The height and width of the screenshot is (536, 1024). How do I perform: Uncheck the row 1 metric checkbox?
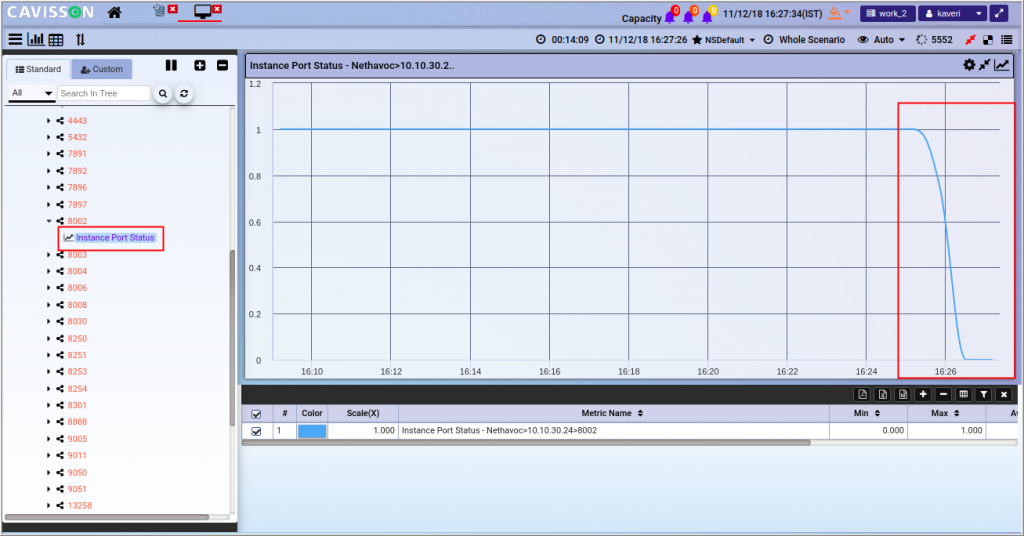pyautogui.click(x=256, y=431)
